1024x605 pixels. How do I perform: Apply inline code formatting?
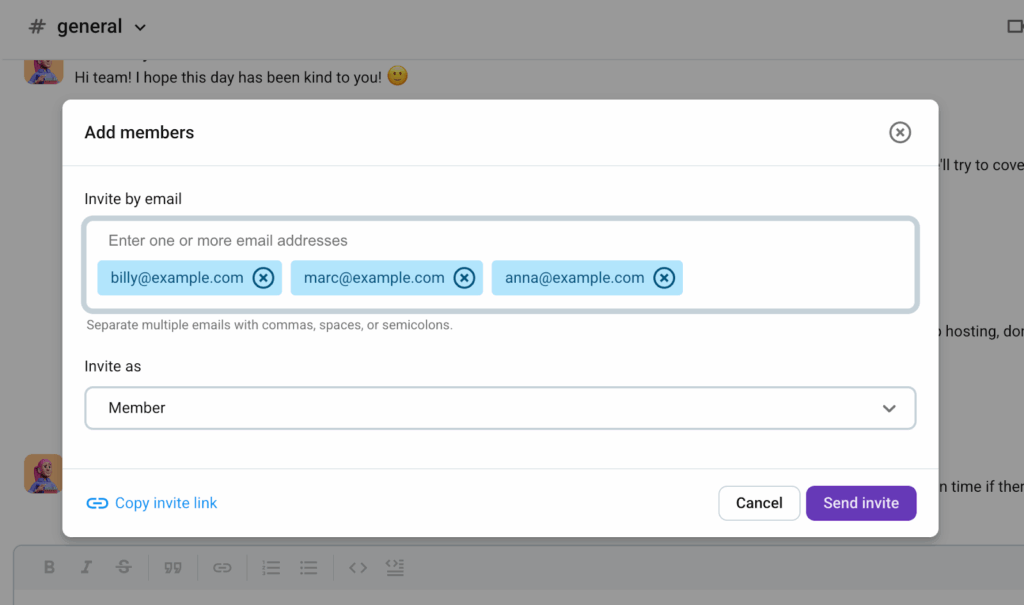[x=358, y=567]
